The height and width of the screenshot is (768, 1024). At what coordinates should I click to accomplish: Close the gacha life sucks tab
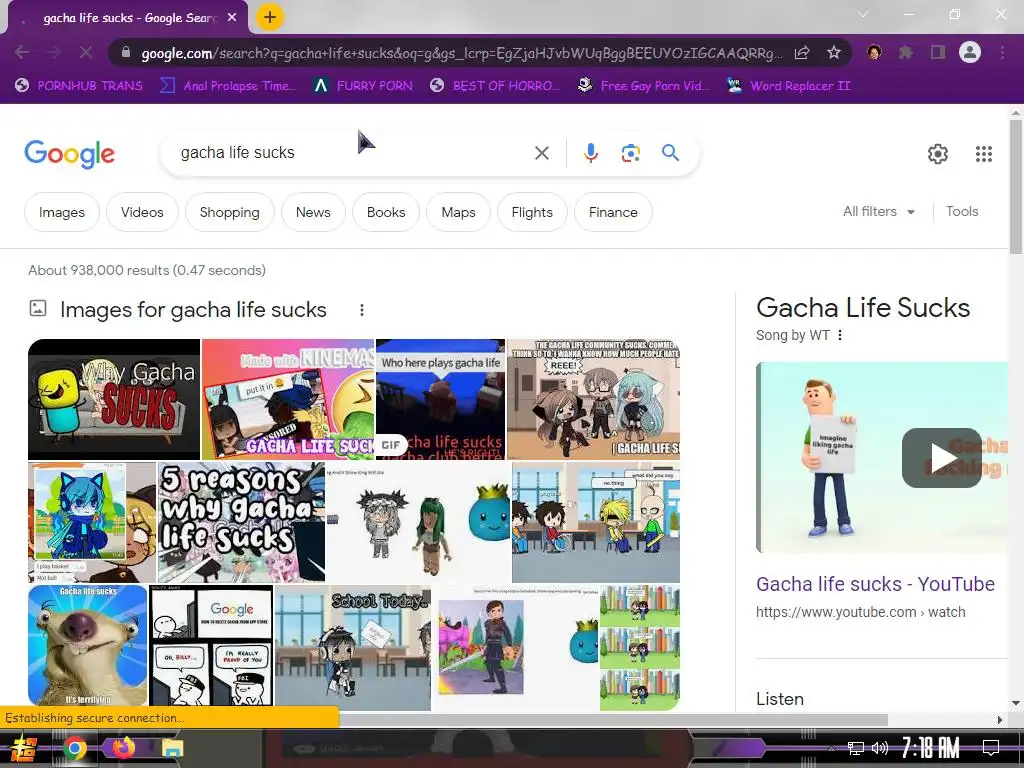click(x=232, y=18)
